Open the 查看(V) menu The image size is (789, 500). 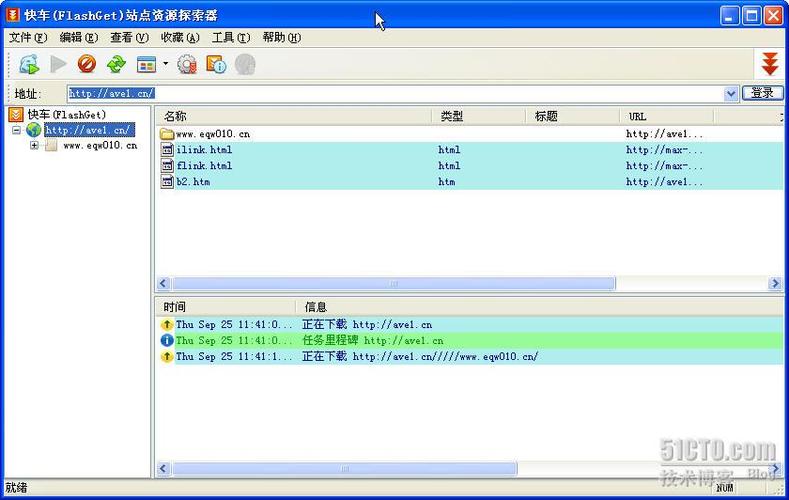point(129,38)
